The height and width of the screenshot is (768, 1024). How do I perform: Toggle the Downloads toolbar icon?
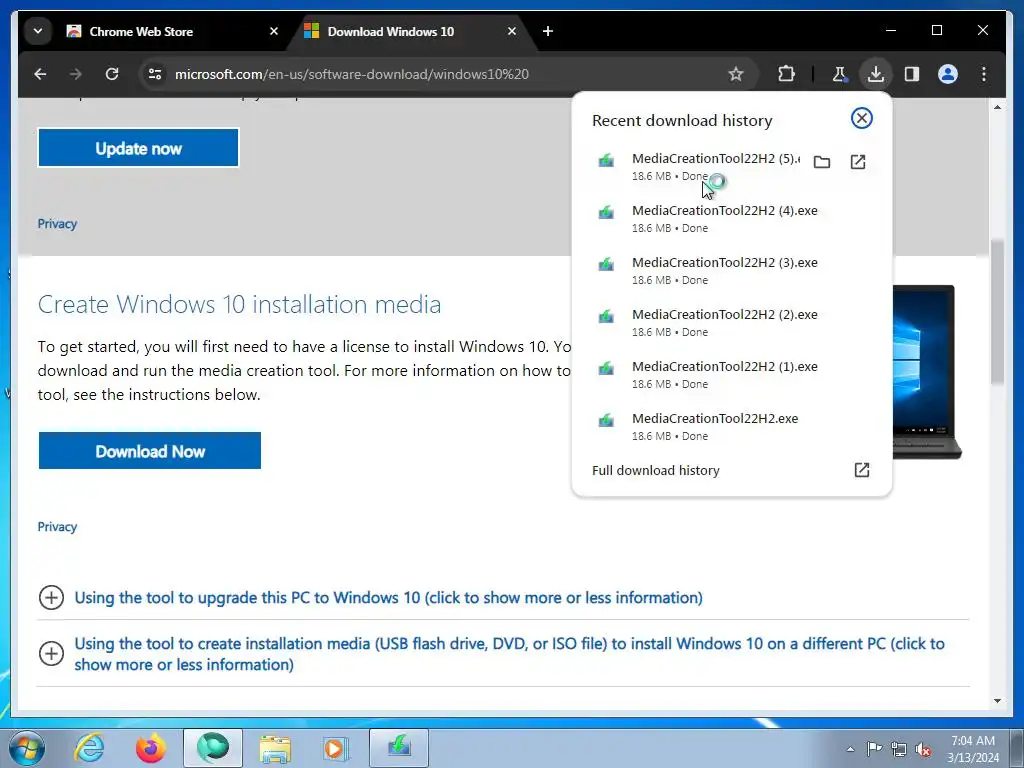click(x=876, y=74)
